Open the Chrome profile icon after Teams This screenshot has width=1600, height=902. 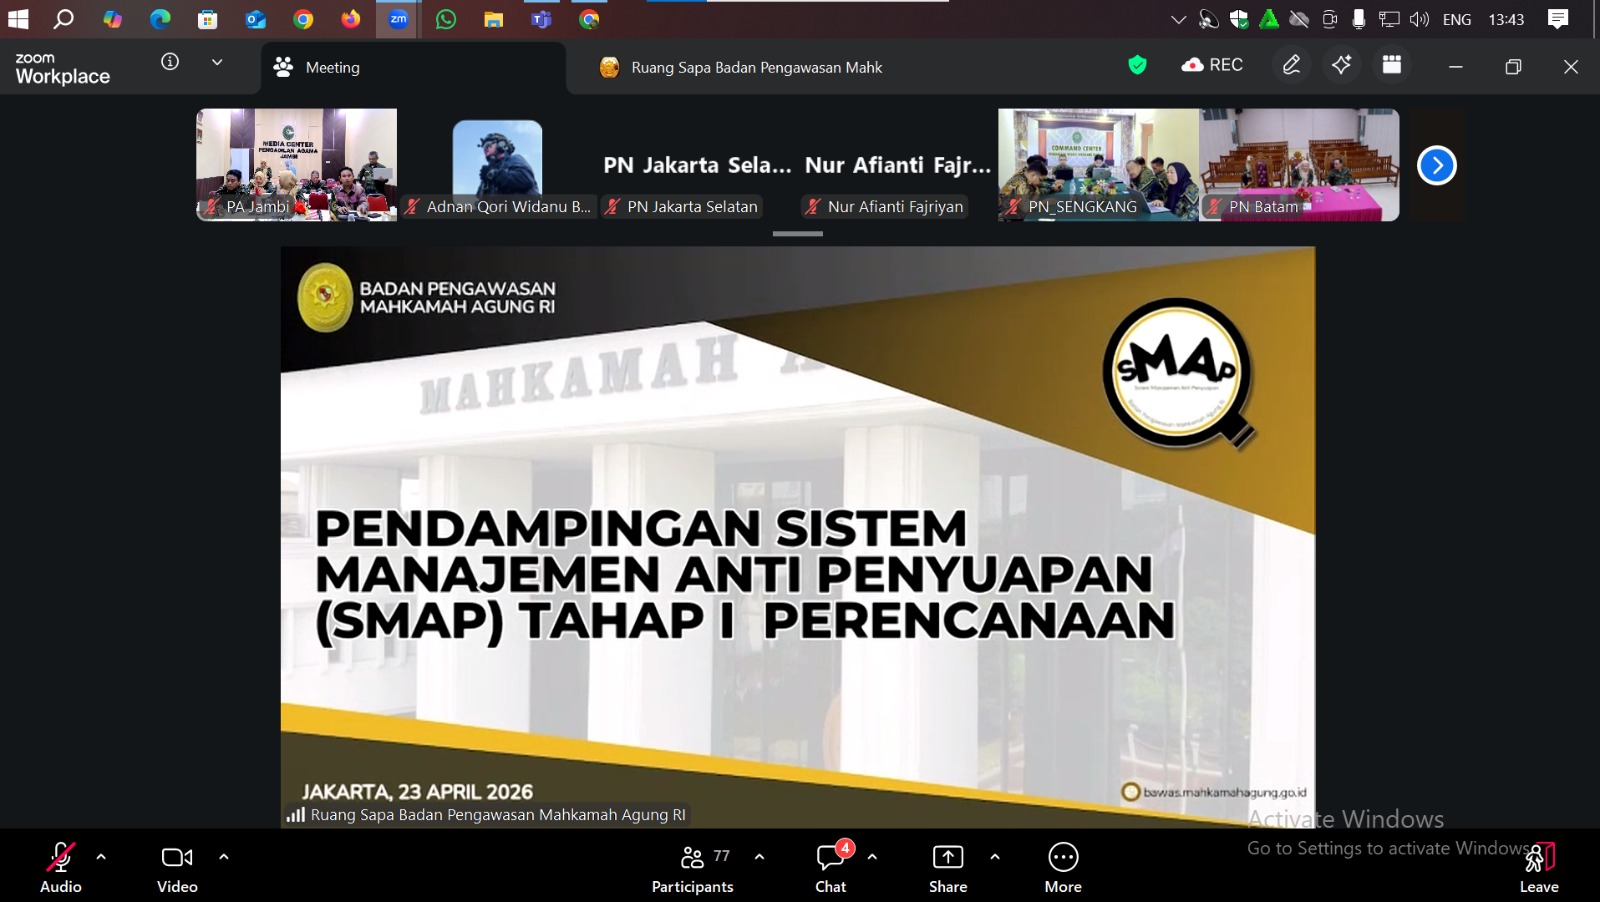(589, 19)
